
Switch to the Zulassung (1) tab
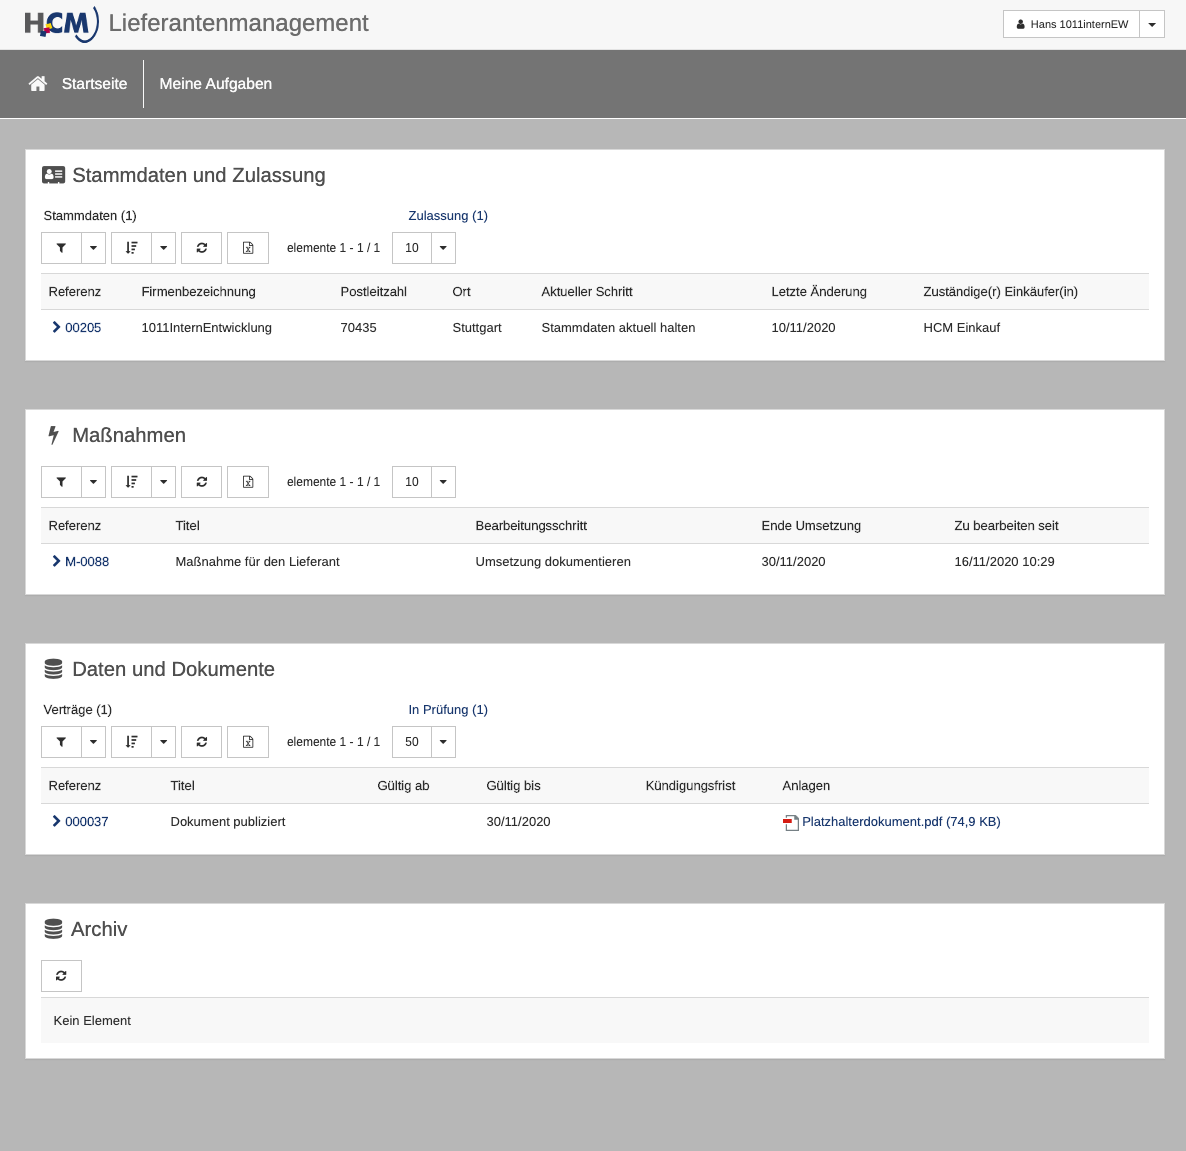448,216
